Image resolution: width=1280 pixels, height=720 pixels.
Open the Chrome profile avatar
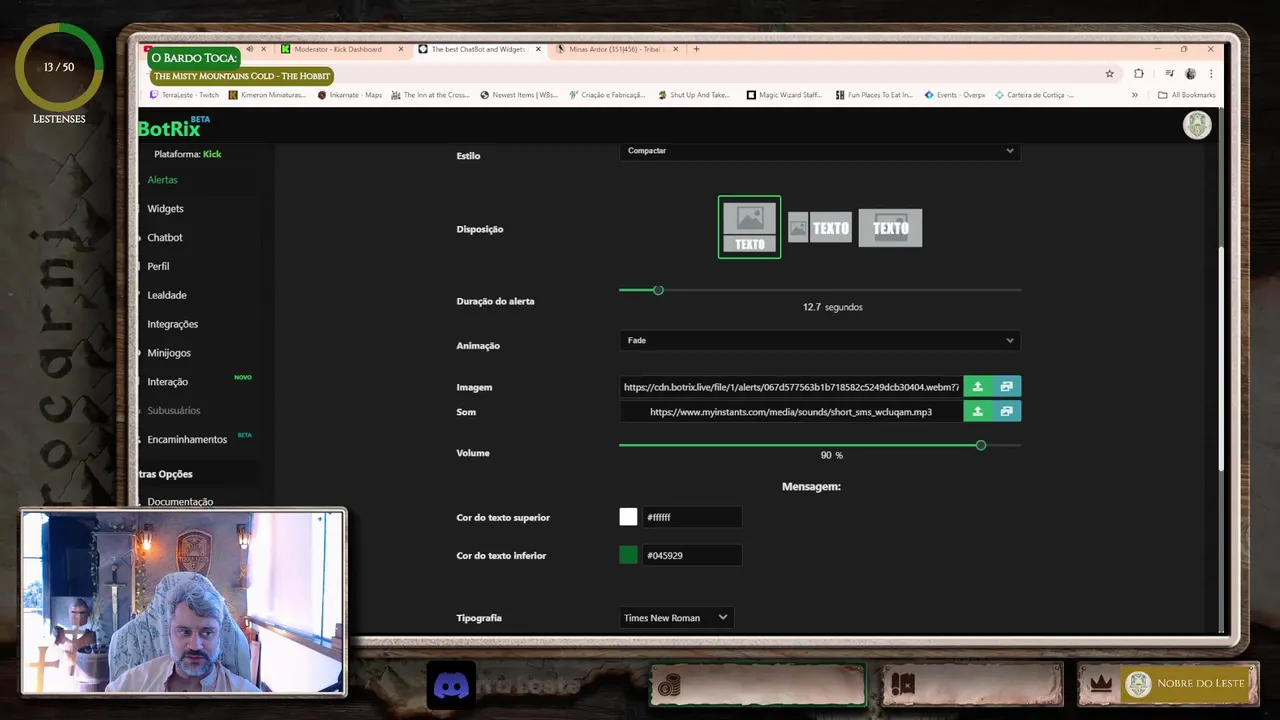1190,74
